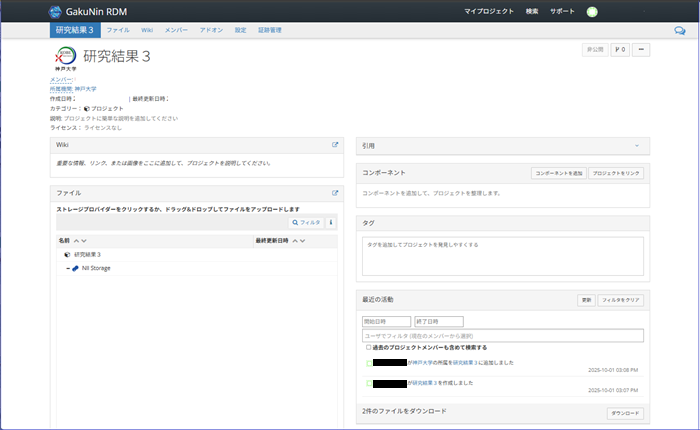Collapse the NII Storage tree node
This screenshot has width=700, height=430.
[68, 268]
